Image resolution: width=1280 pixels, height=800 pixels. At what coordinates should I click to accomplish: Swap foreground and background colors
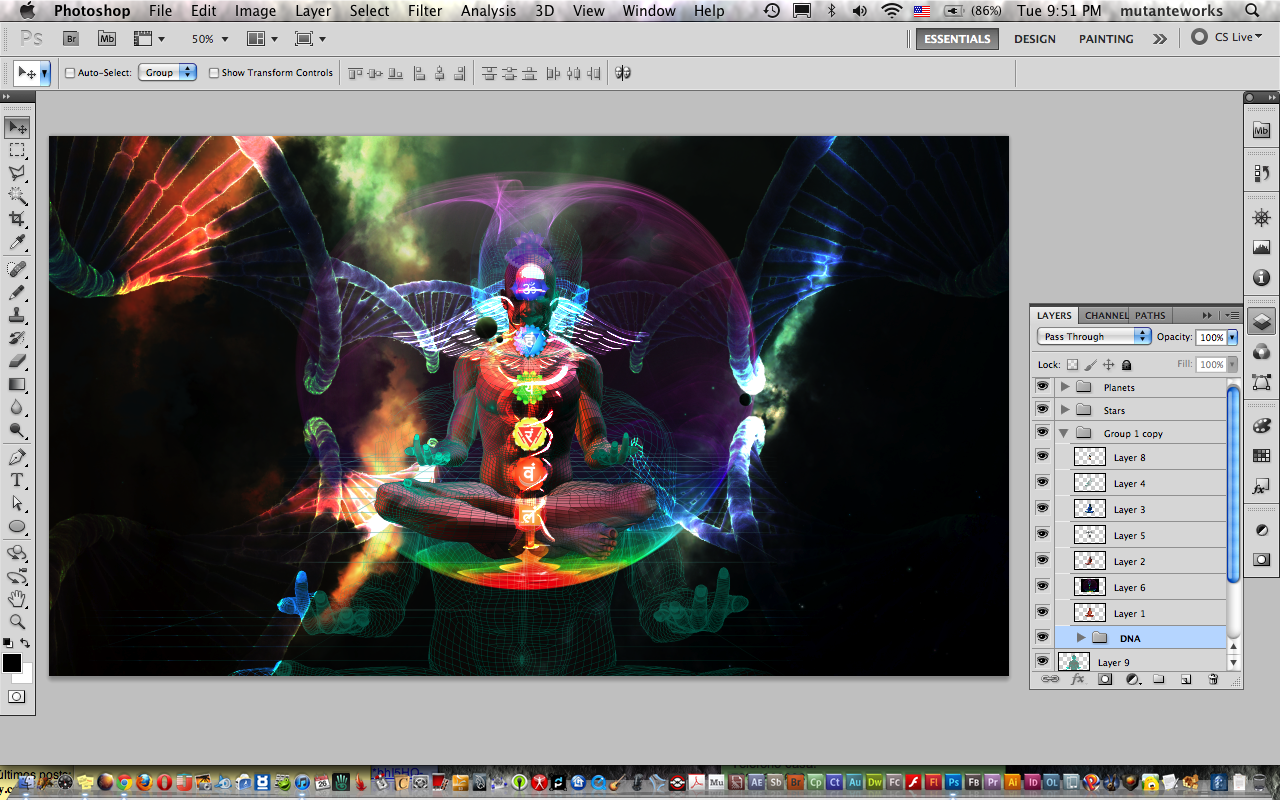point(26,643)
